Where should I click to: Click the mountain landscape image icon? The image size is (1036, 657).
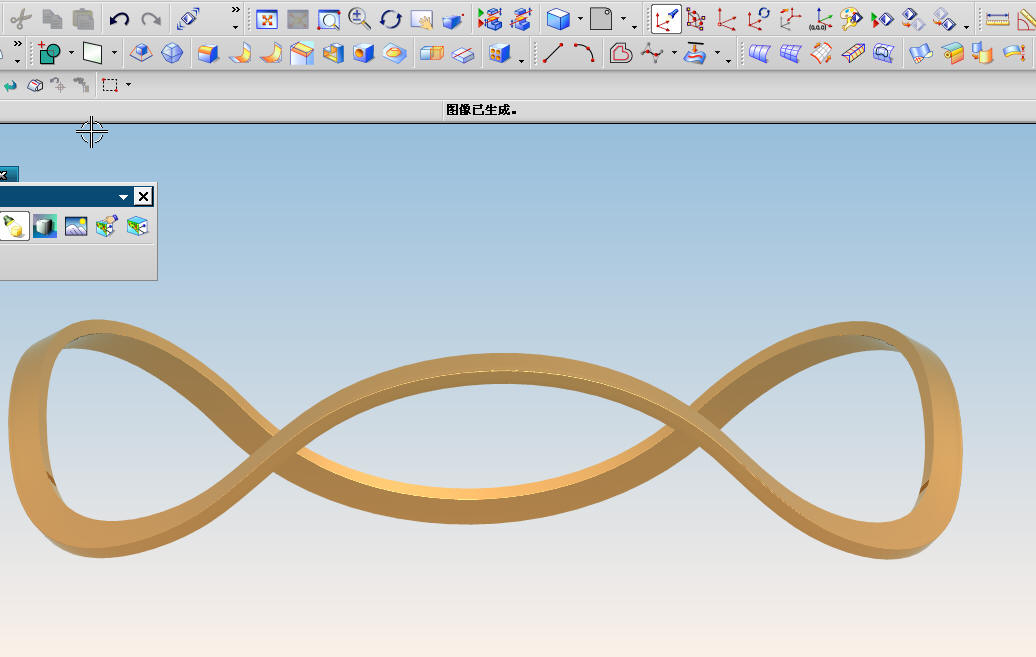(x=76, y=226)
